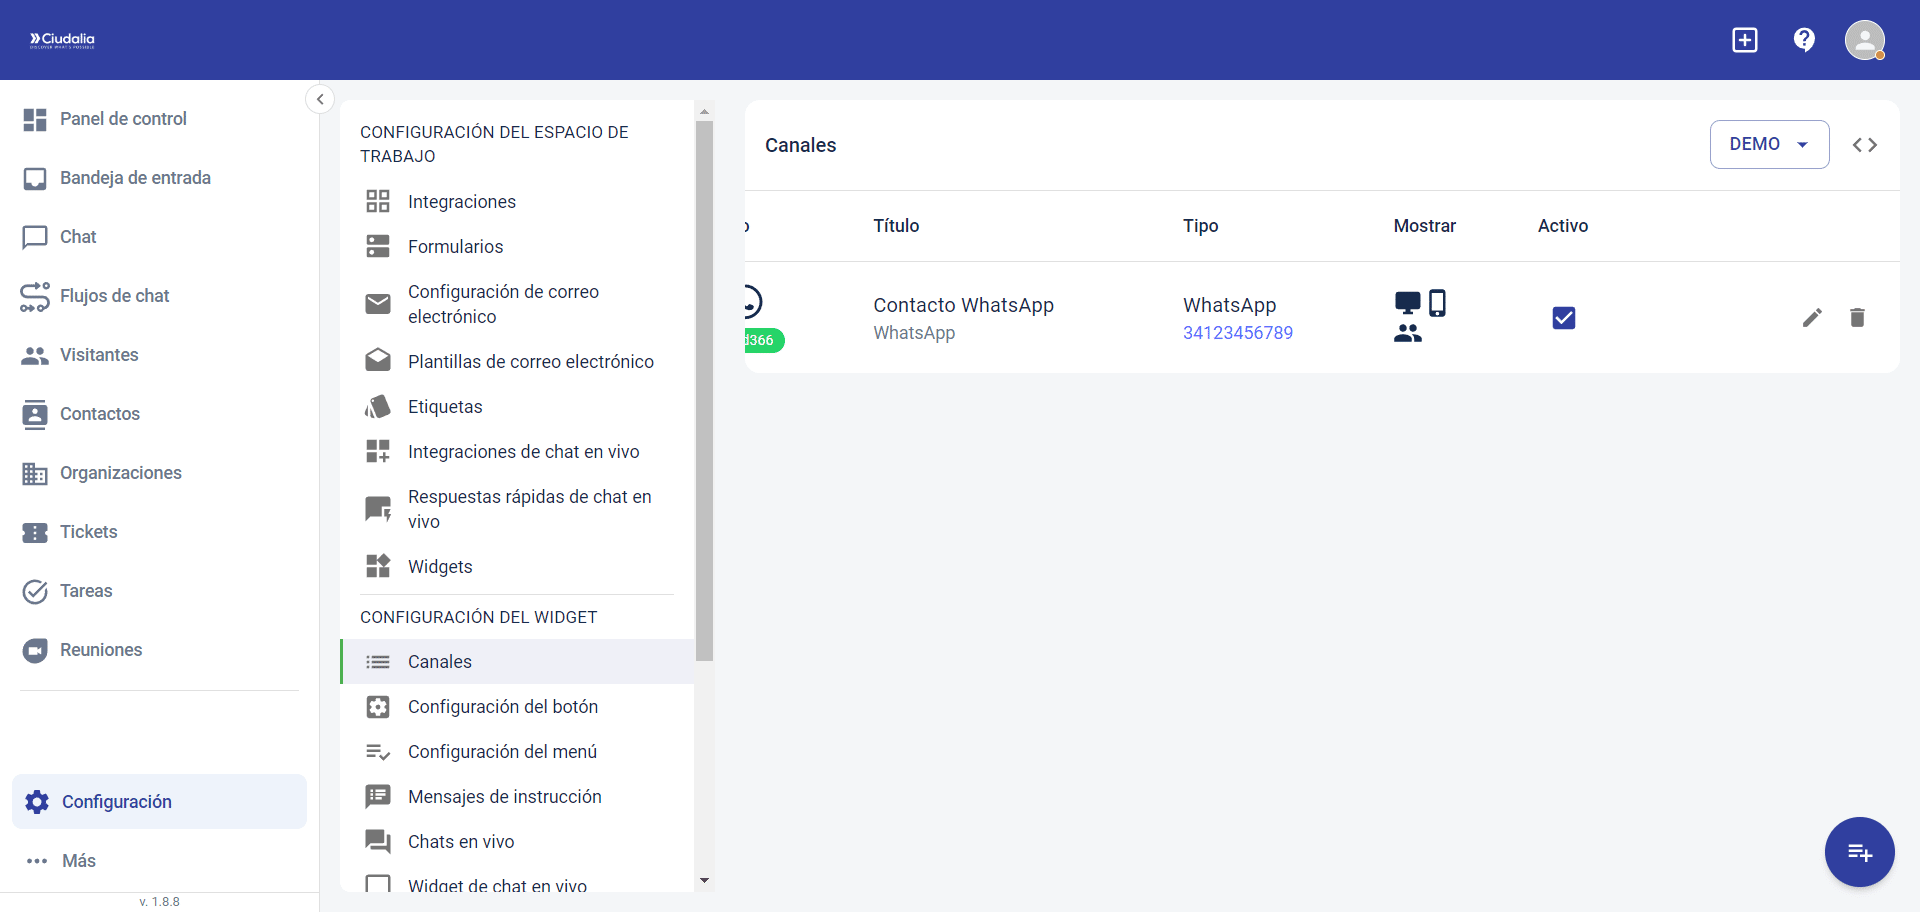Open Plantillas de correo electrónico
The image size is (1920, 912).
tap(531, 361)
